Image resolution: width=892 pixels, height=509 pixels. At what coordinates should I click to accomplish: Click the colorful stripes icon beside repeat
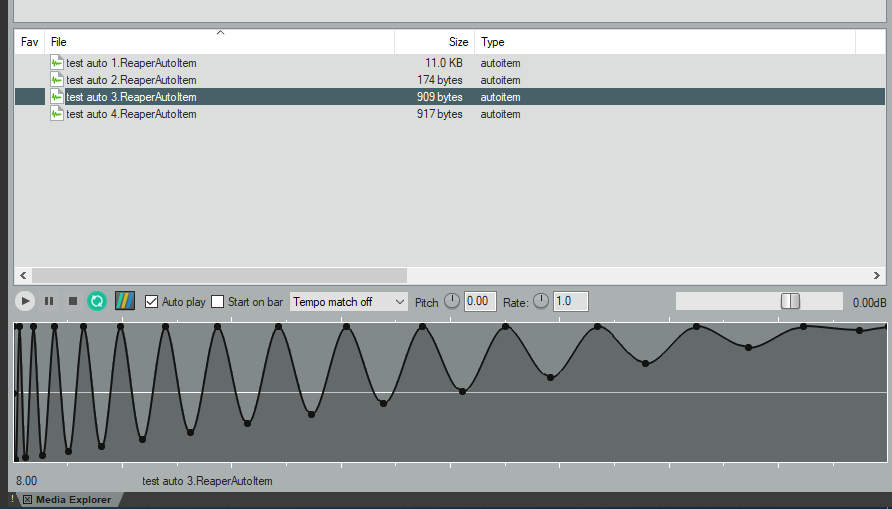coord(125,301)
